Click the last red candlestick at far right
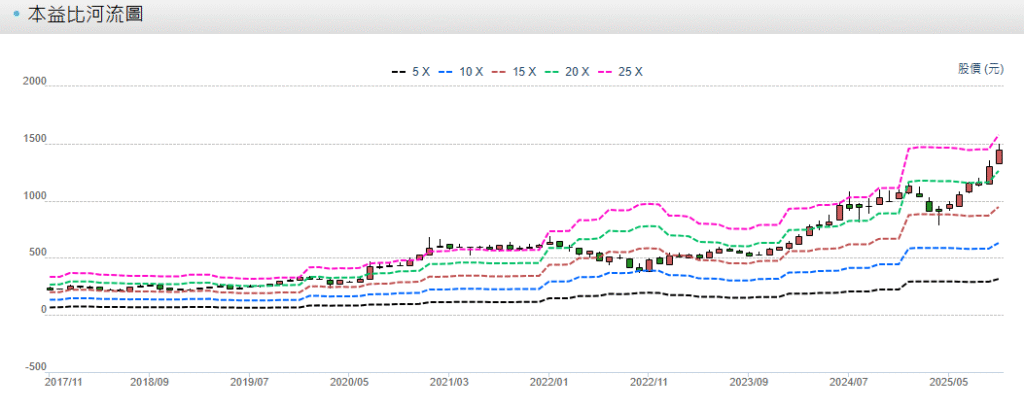 point(999,156)
